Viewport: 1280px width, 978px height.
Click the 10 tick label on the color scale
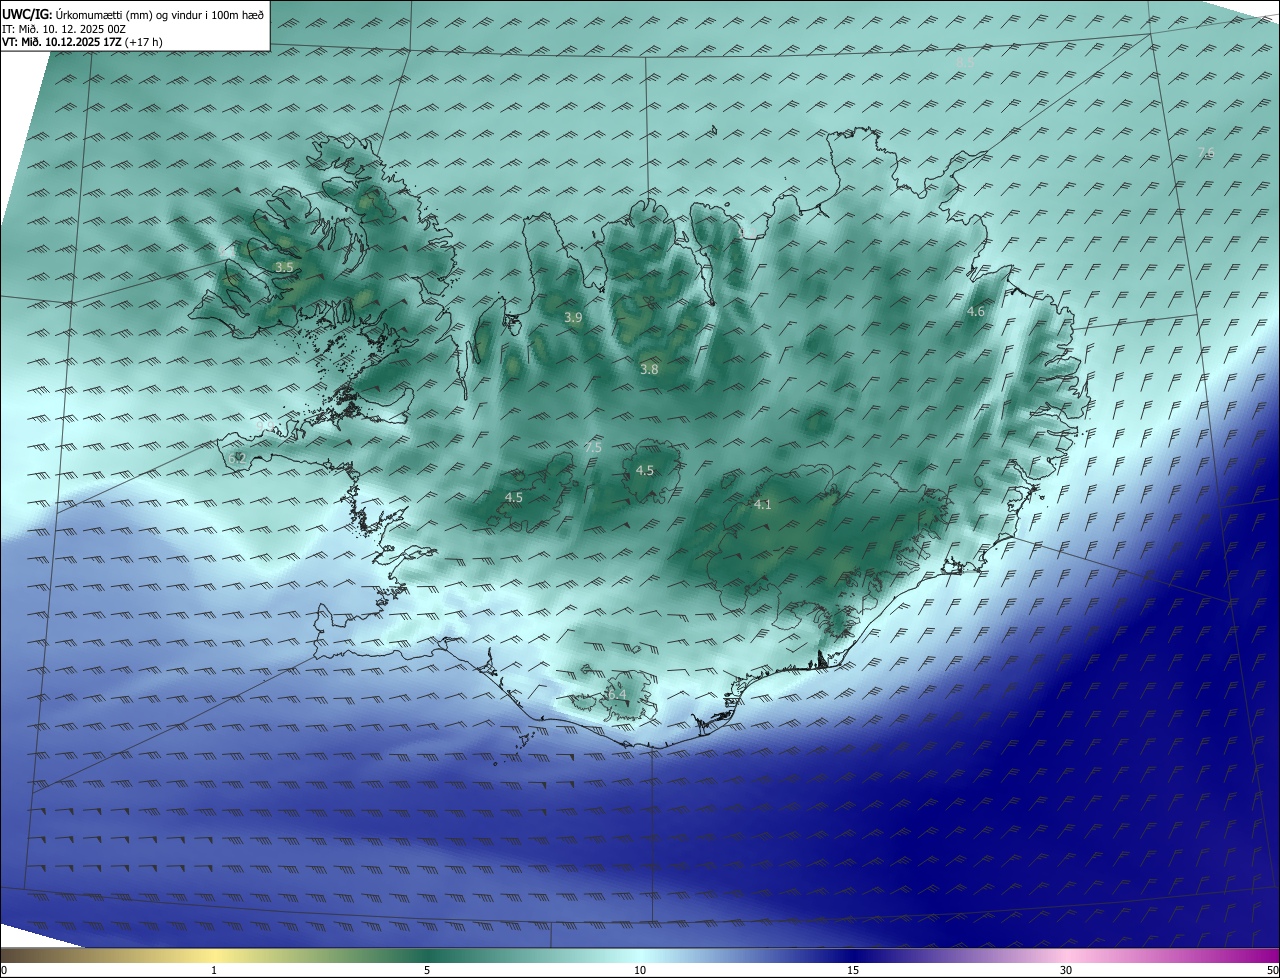pyautogui.click(x=640, y=970)
